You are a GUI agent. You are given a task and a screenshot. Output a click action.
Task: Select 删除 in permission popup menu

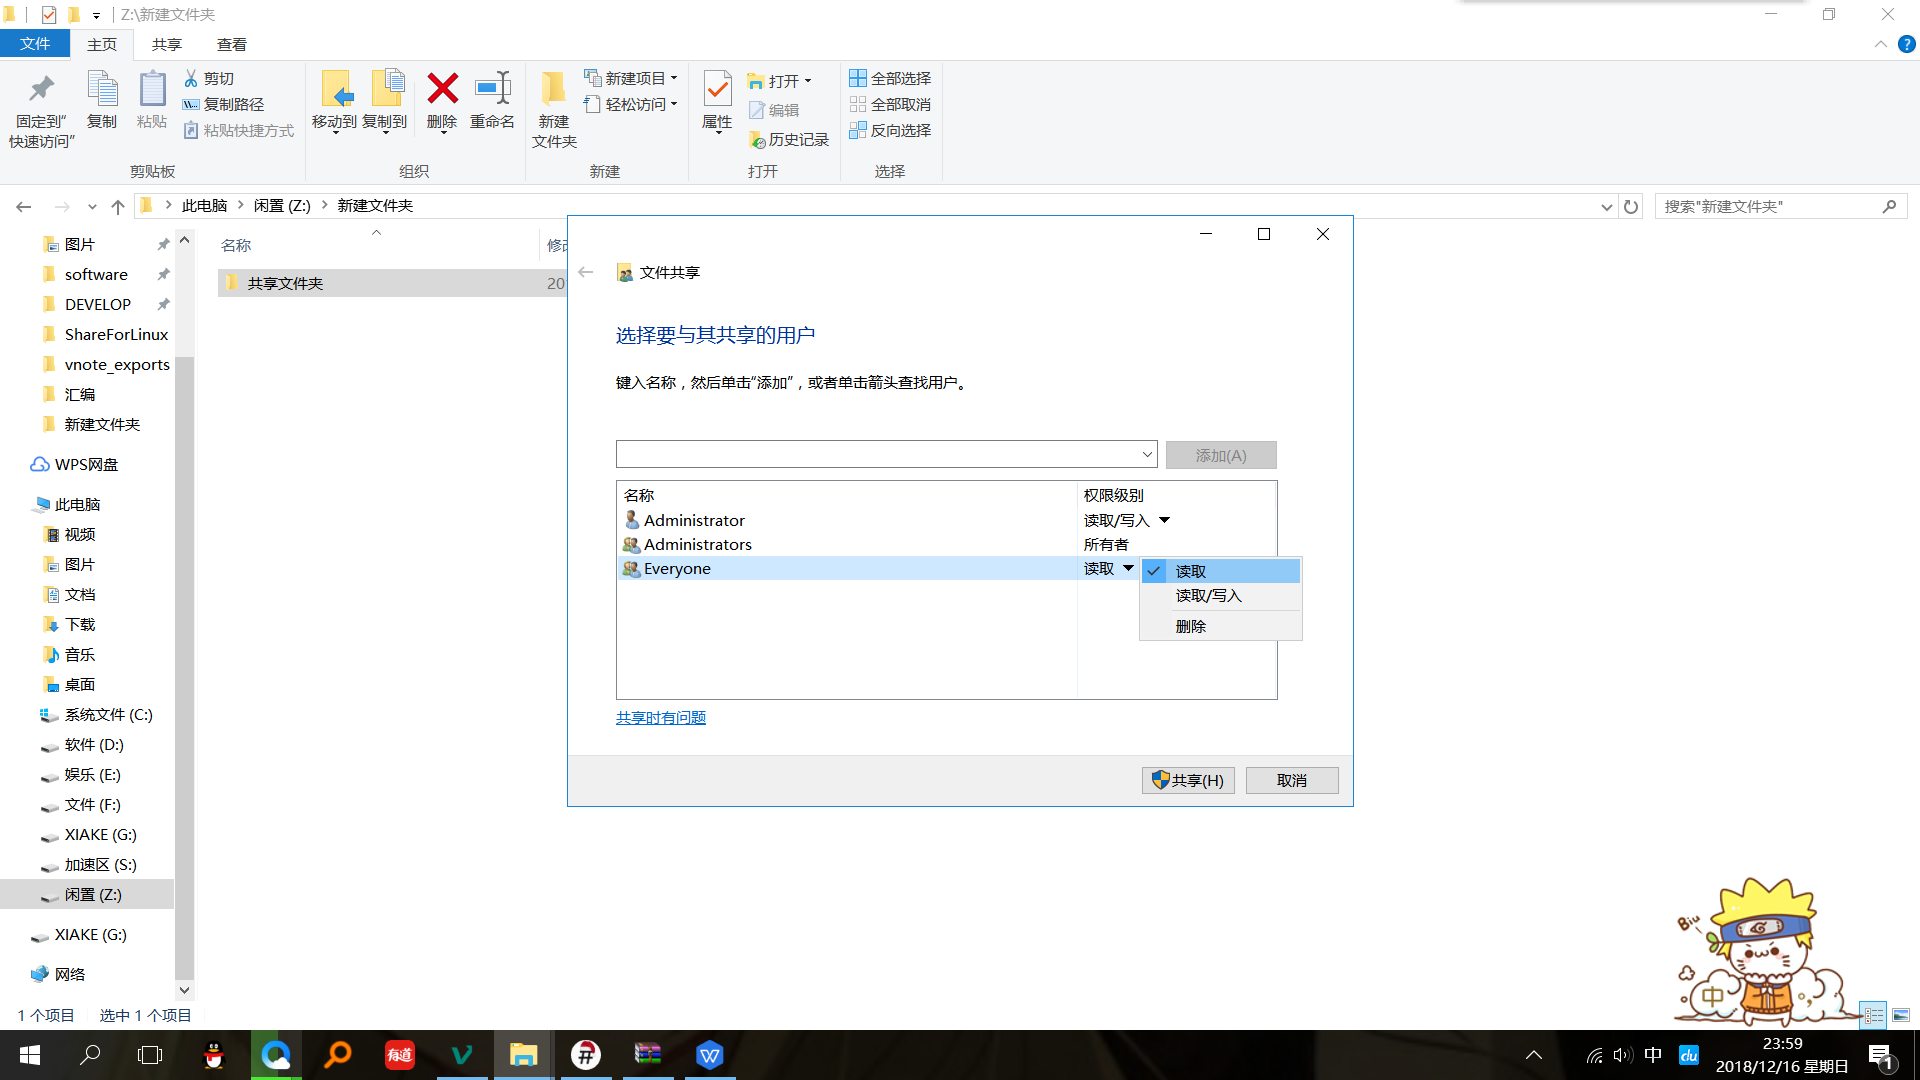[1190, 626]
